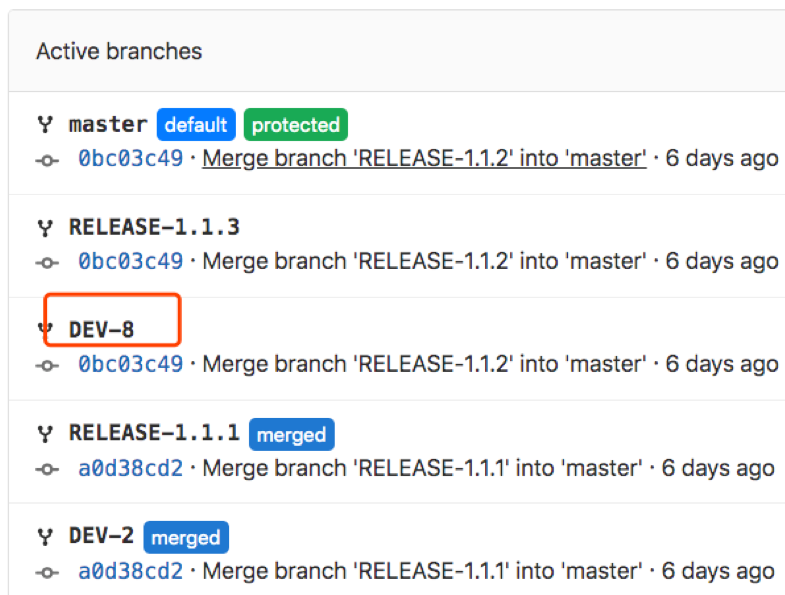Image resolution: width=785 pixels, height=595 pixels.
Task: Click the default badge on master
Action: [196, 125]
